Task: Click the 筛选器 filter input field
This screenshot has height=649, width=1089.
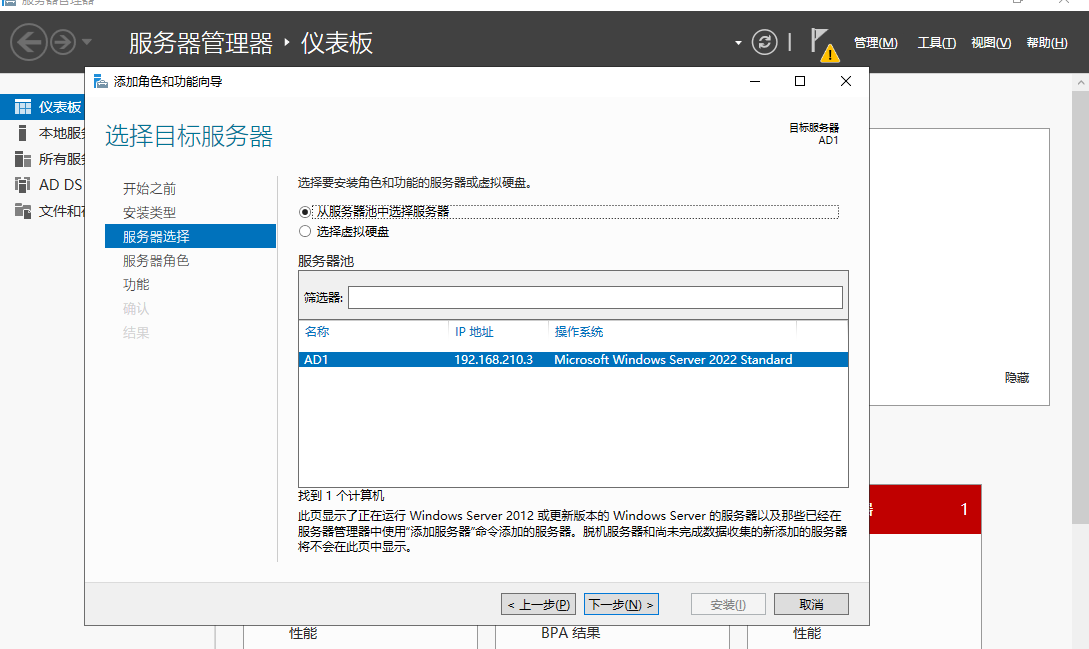Action: 595,297
